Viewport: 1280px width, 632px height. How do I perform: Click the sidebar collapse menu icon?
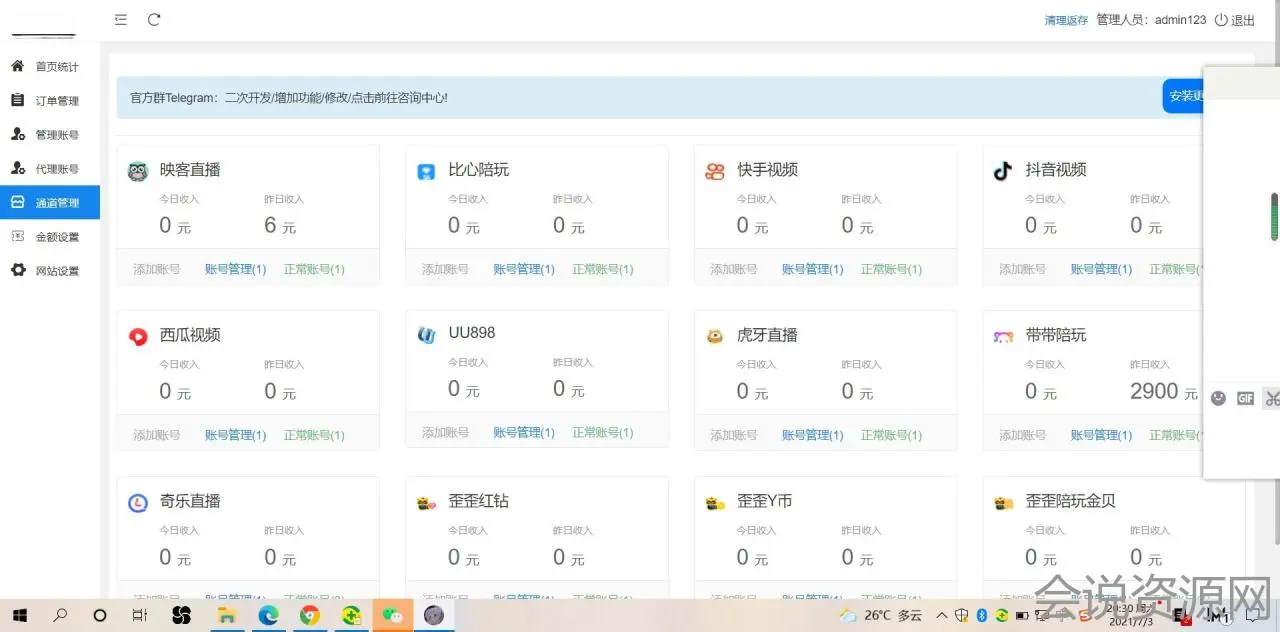121,20
